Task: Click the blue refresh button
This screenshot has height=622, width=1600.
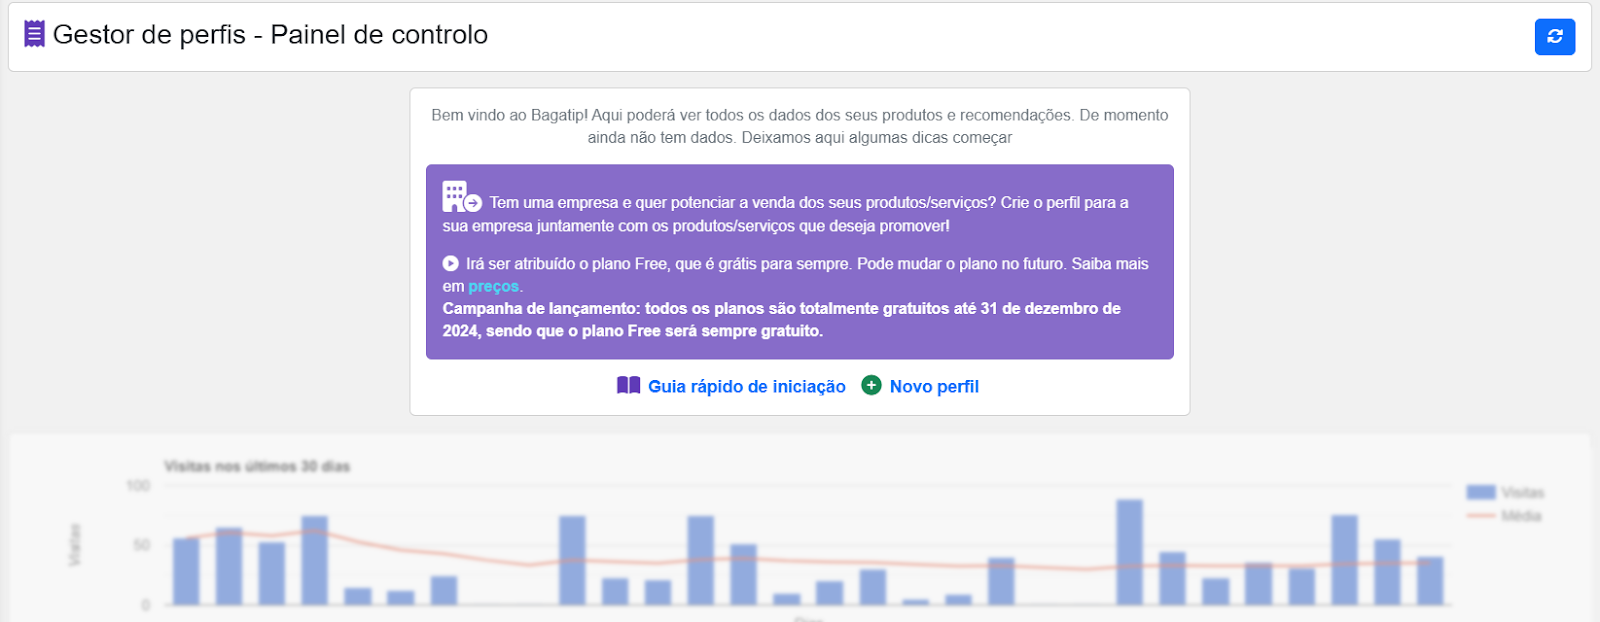Action: coord(1555,37)
